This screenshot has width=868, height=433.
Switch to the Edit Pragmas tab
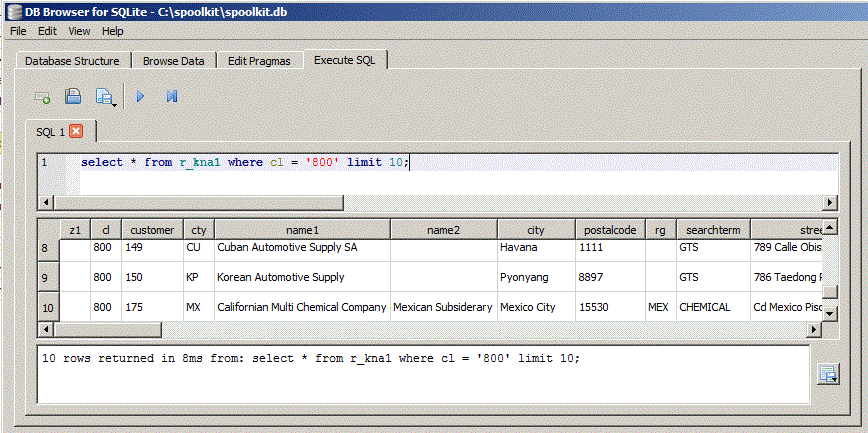point(259,61)
